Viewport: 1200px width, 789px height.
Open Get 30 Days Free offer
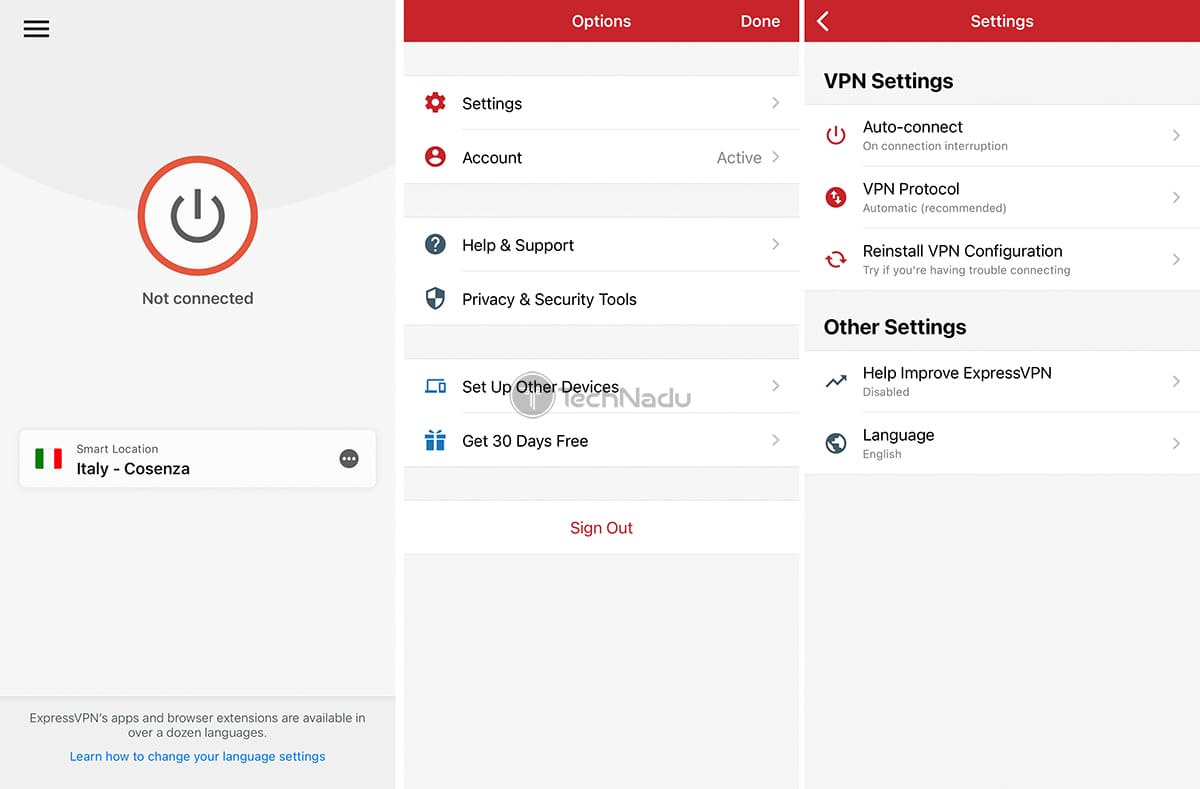[x=602, y=441]
